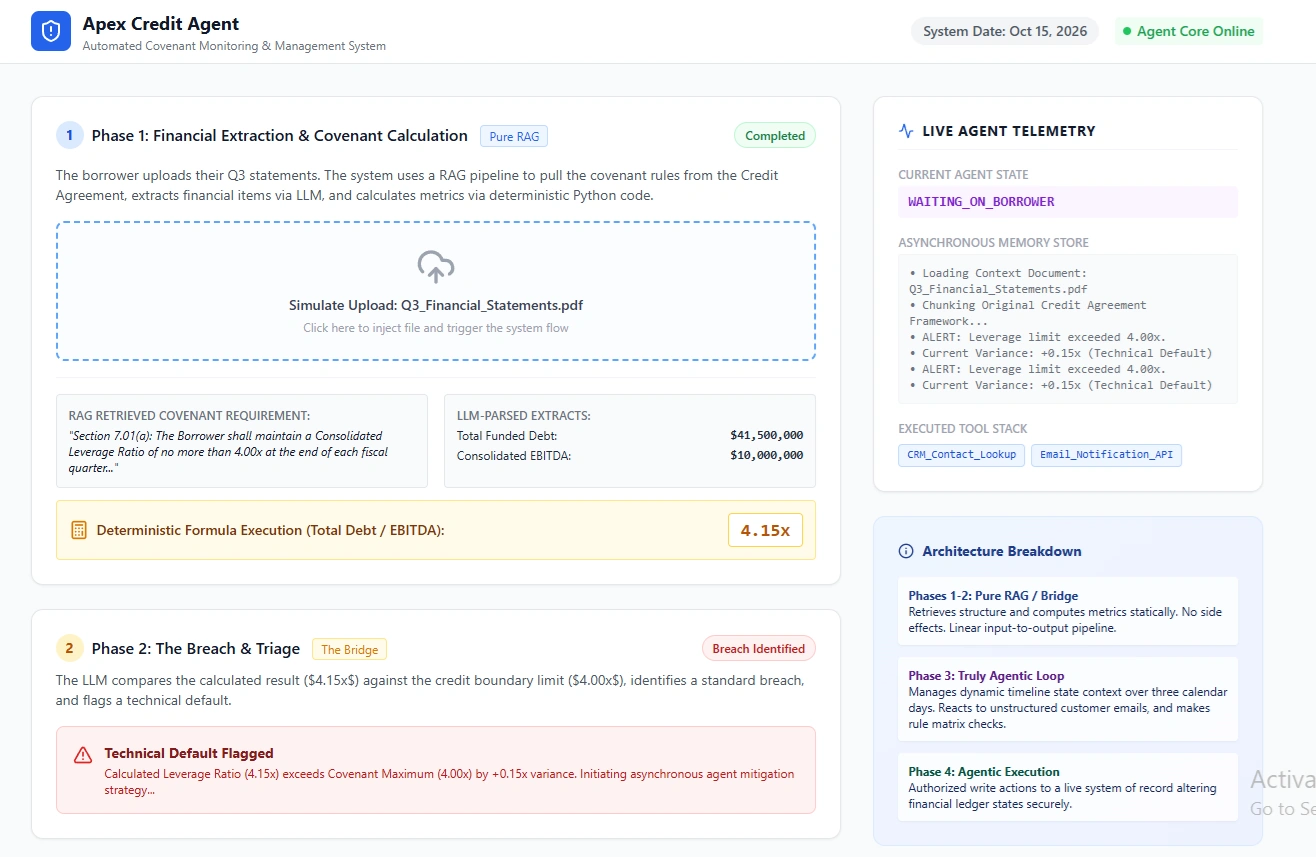Click the RAG Retrieved Covenant Requirement label
The width and height of the screenshot is (1316, 857).
pos(189,415)
